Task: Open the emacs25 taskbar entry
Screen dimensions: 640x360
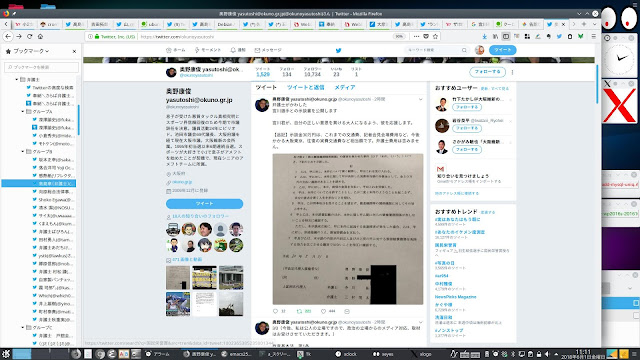Action: point(237,354)
